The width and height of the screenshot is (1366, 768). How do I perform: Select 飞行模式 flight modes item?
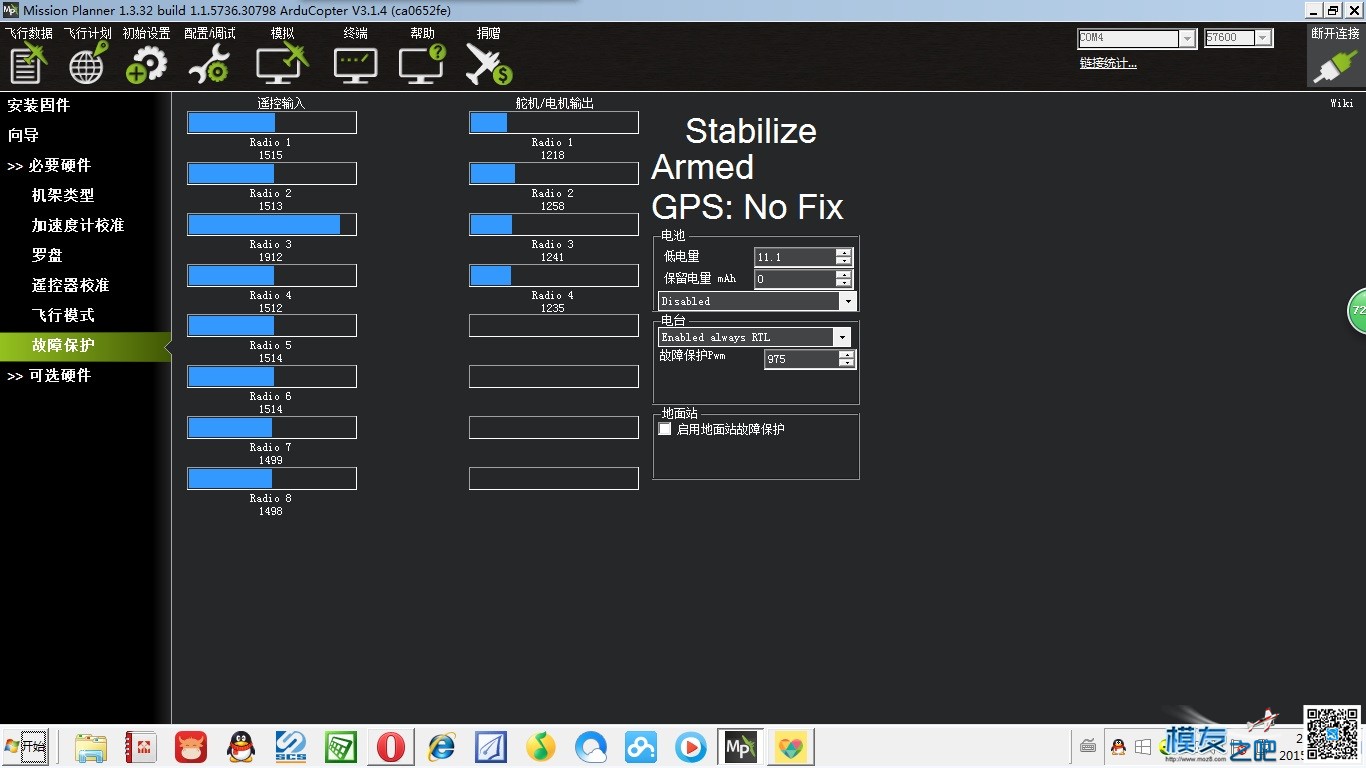[63, 315]
